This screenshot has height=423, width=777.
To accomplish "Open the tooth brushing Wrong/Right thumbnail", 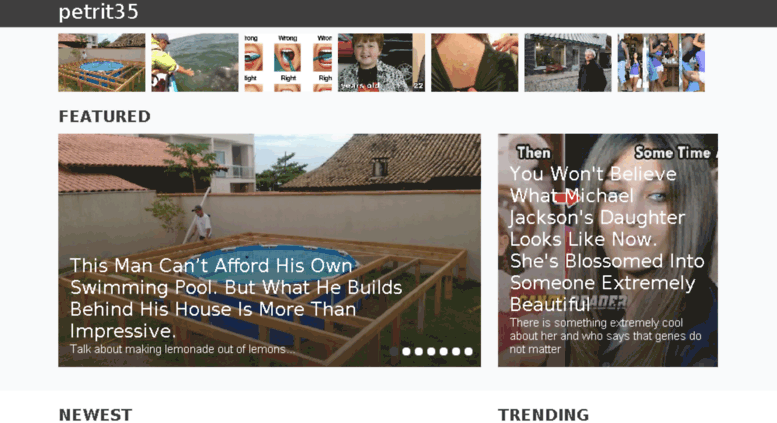I will [x=288, y=62].
